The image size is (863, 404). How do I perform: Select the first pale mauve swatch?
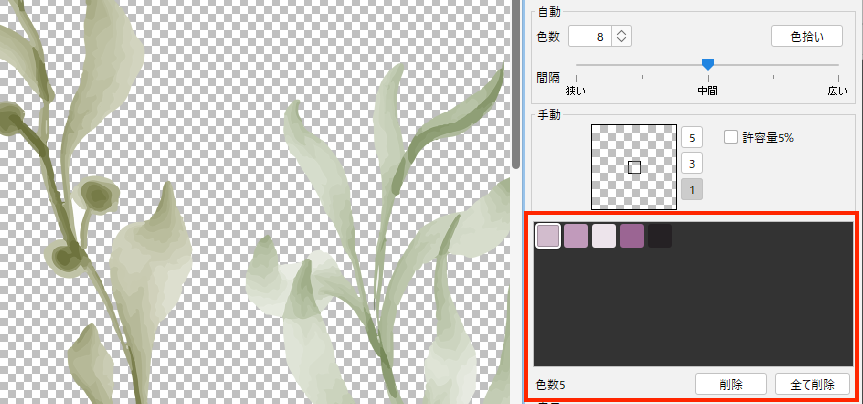[x=549, y=236]
